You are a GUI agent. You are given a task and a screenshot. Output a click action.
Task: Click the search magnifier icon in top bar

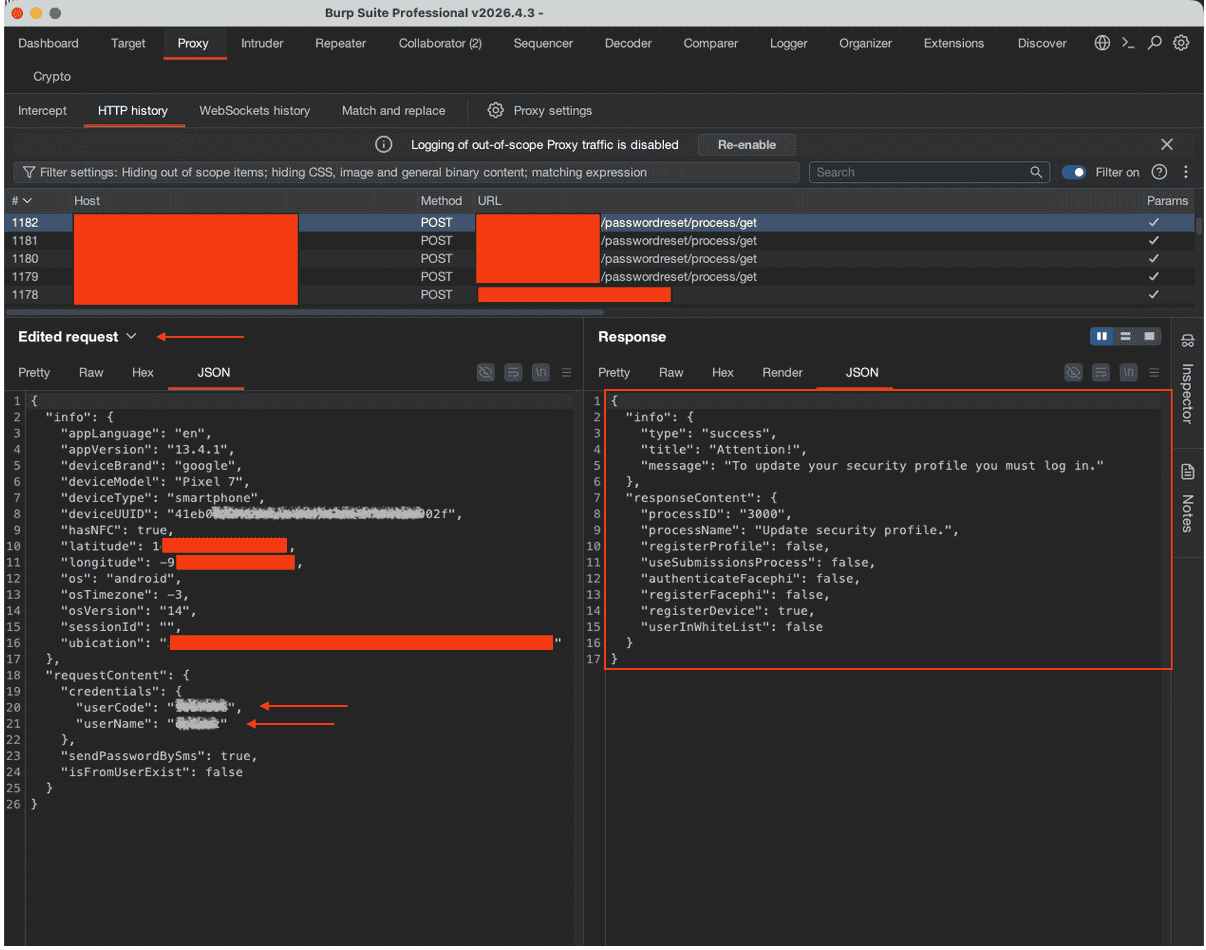1155,43
